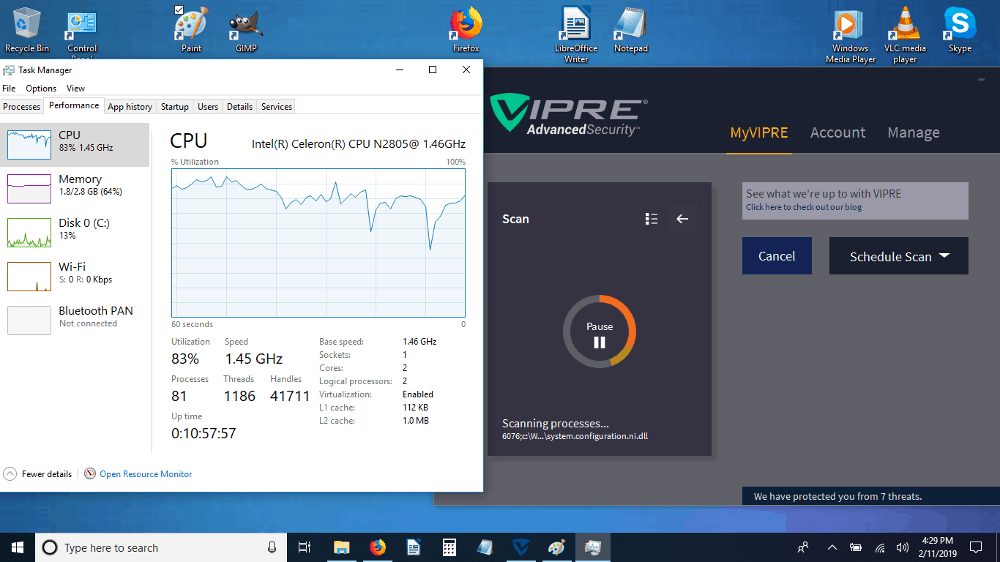This screenshot has height=562, width=1000.
Task: Open the Recycle Bin desktop icon
Action: [x=27, y=30]
